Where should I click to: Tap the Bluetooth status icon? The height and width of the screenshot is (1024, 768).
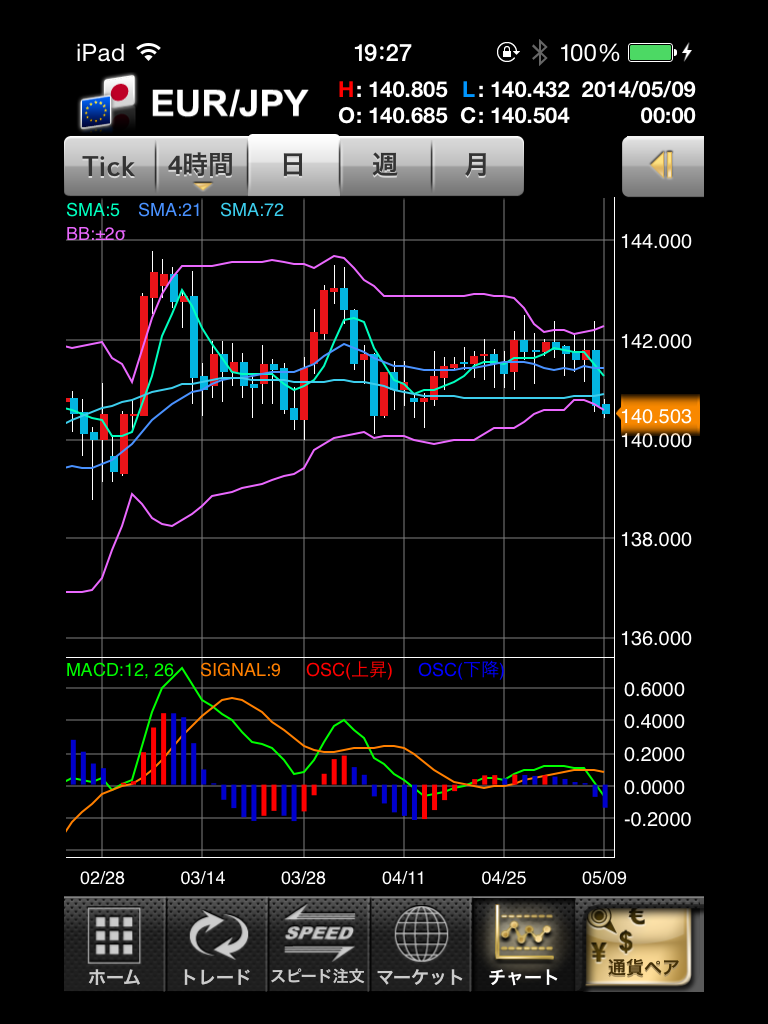pyautogui.click(x=539, y=52)
